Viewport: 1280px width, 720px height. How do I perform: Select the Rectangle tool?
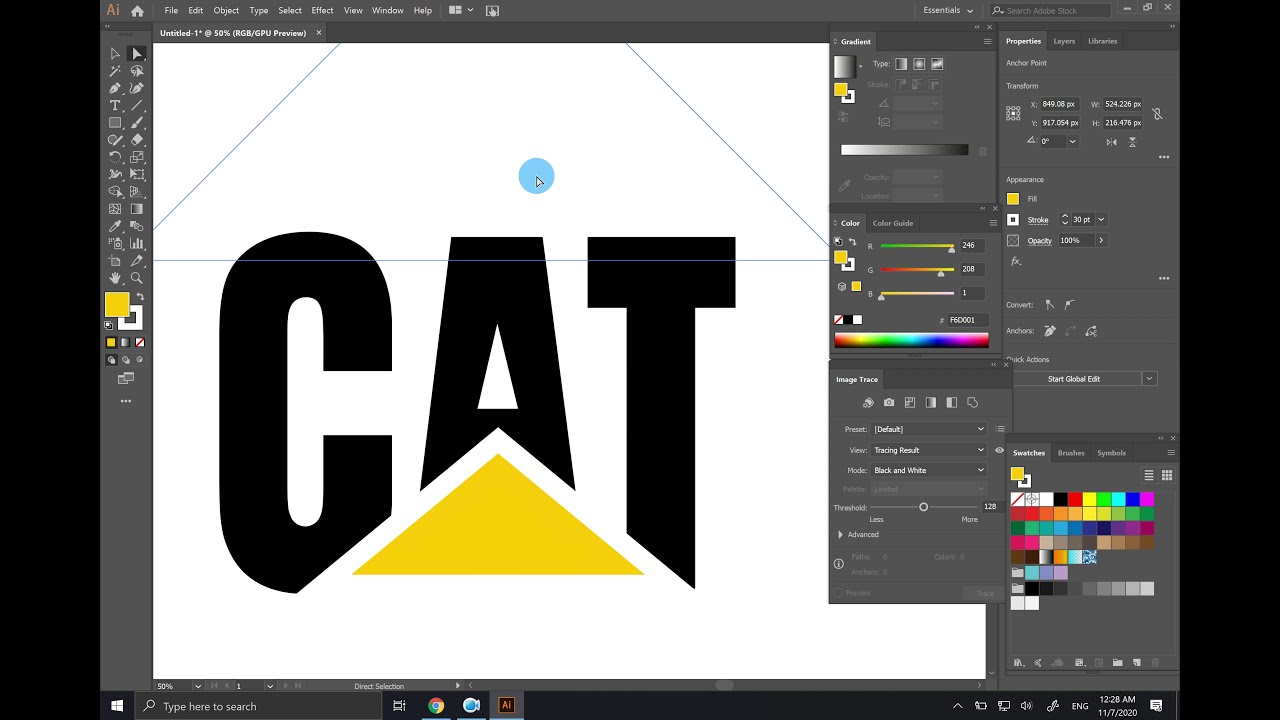(x=115, y=123)
